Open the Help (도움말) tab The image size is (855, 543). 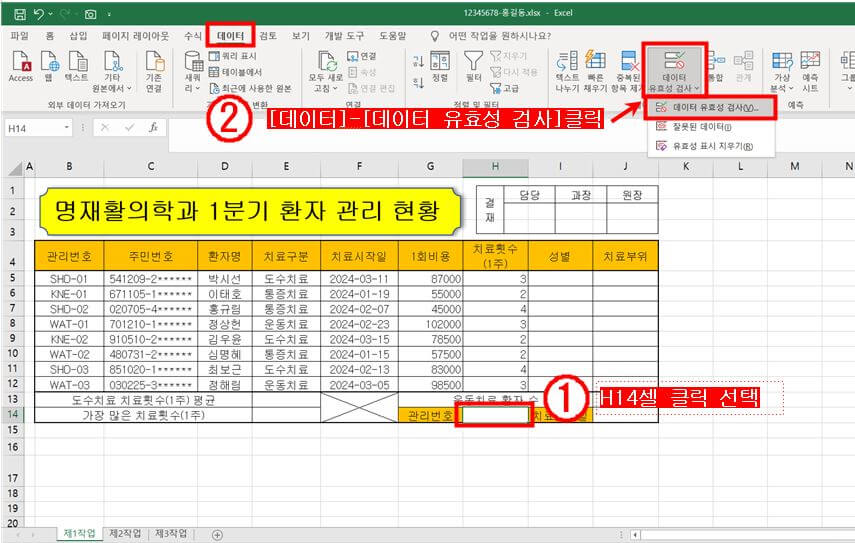click(x=393, y=36)
